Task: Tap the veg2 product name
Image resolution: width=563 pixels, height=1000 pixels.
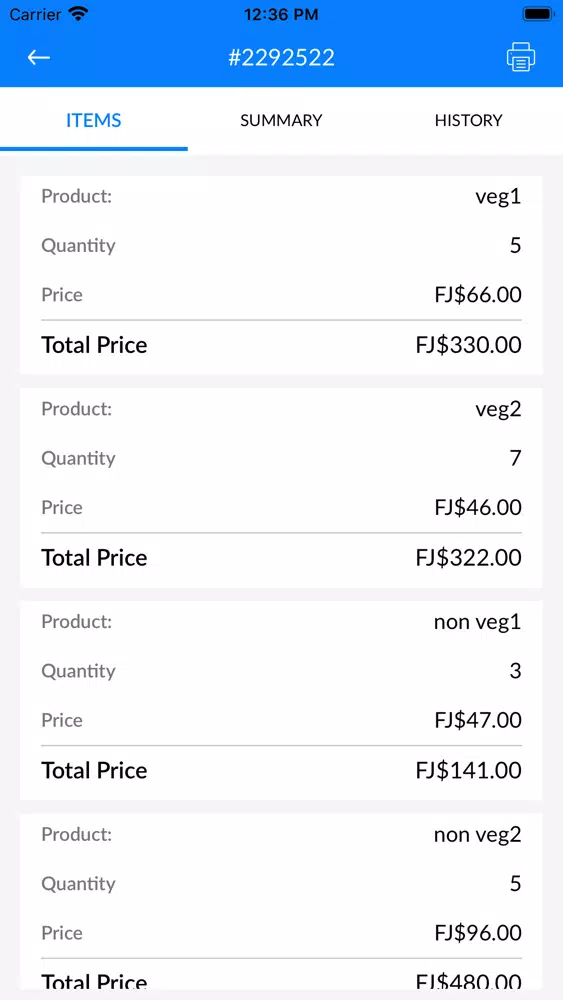Action: point(498,409)
